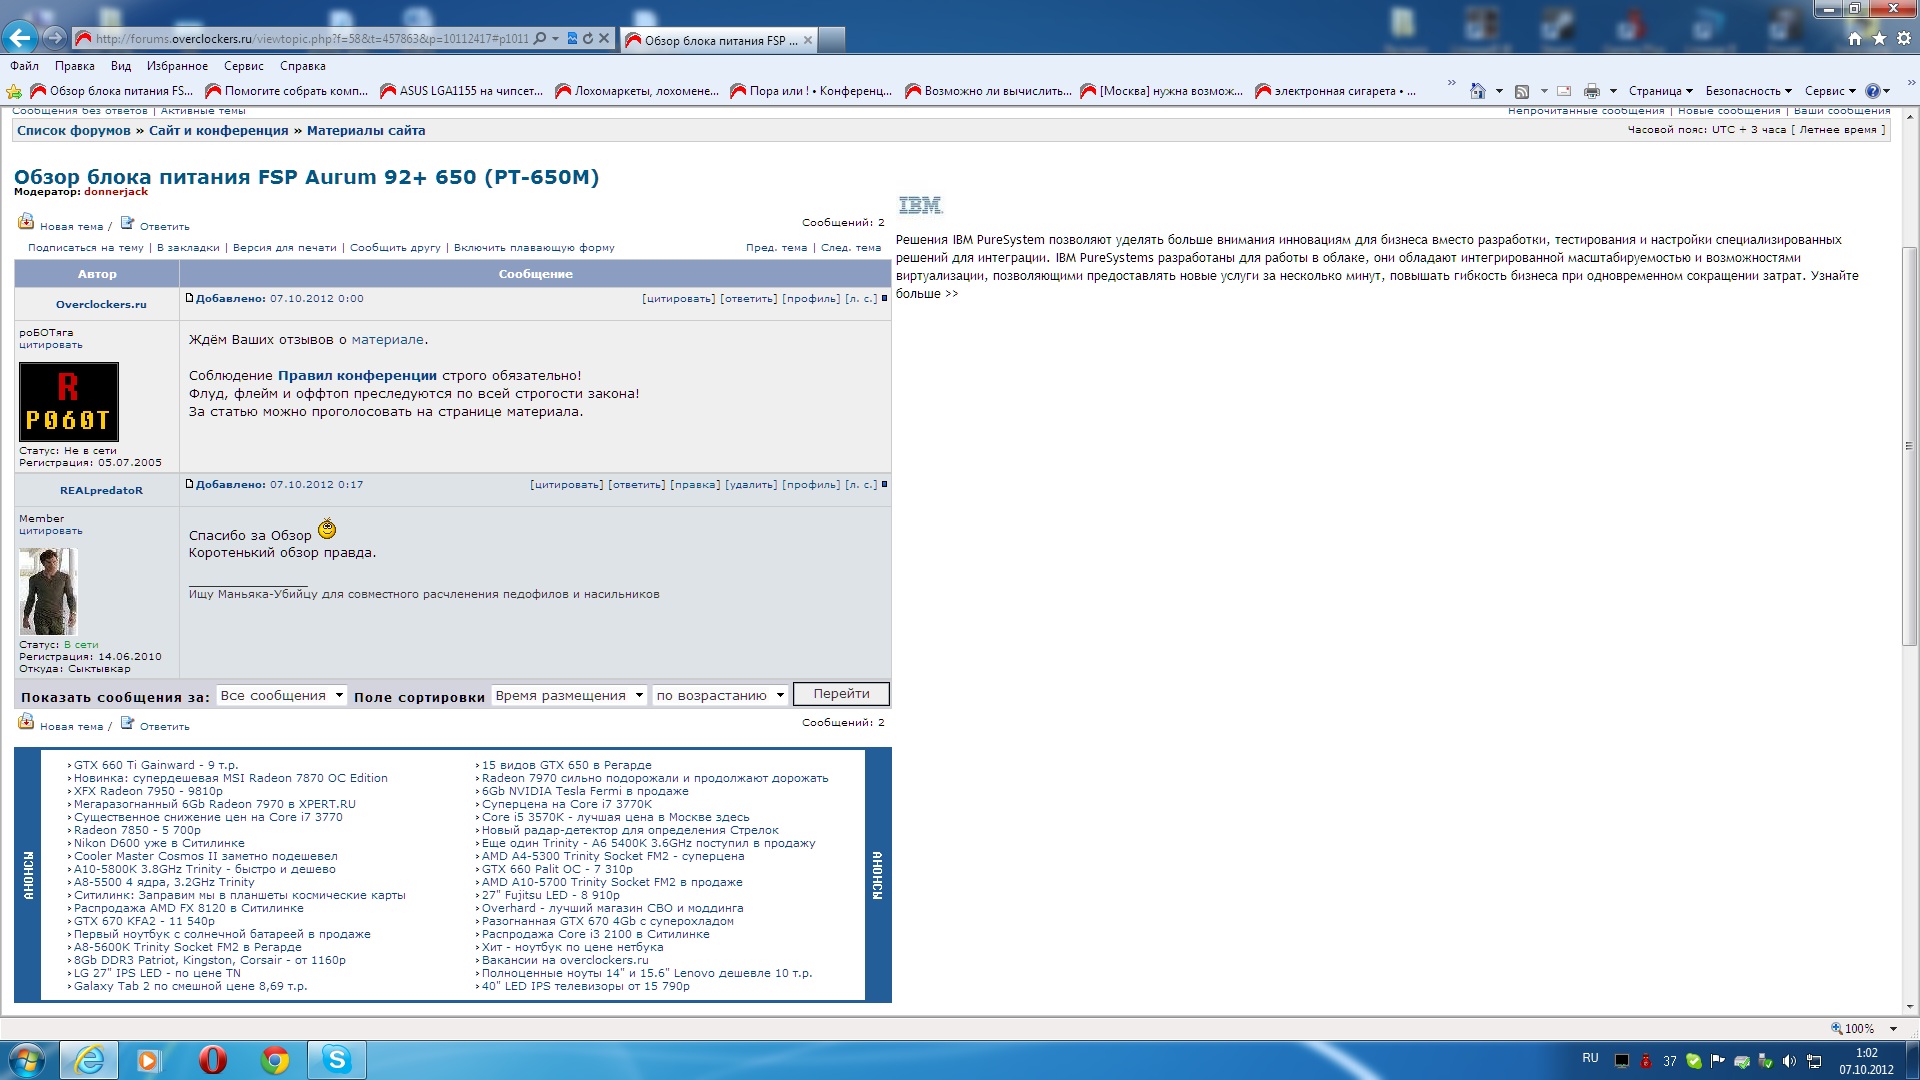This screenshot has width=1920, height=1080.
Task: Click the 'Правил конференции' link
Action: (x=357, y=375)
